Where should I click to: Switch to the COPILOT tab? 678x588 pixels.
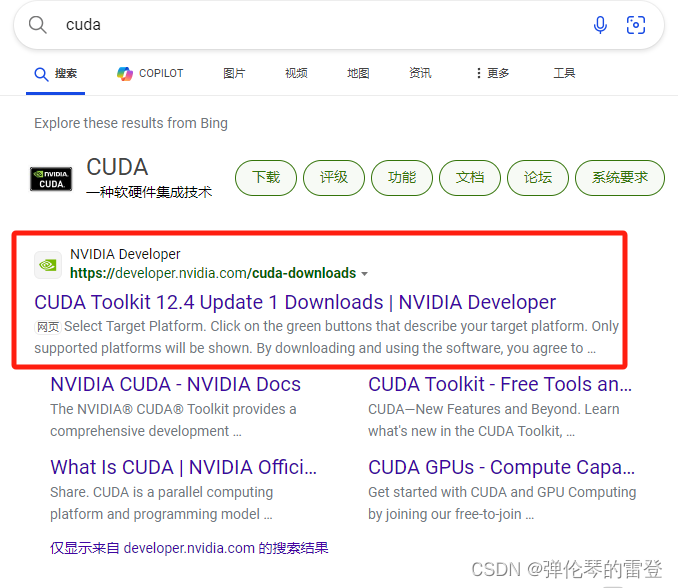pyautogui.click(x=150, y=74)
